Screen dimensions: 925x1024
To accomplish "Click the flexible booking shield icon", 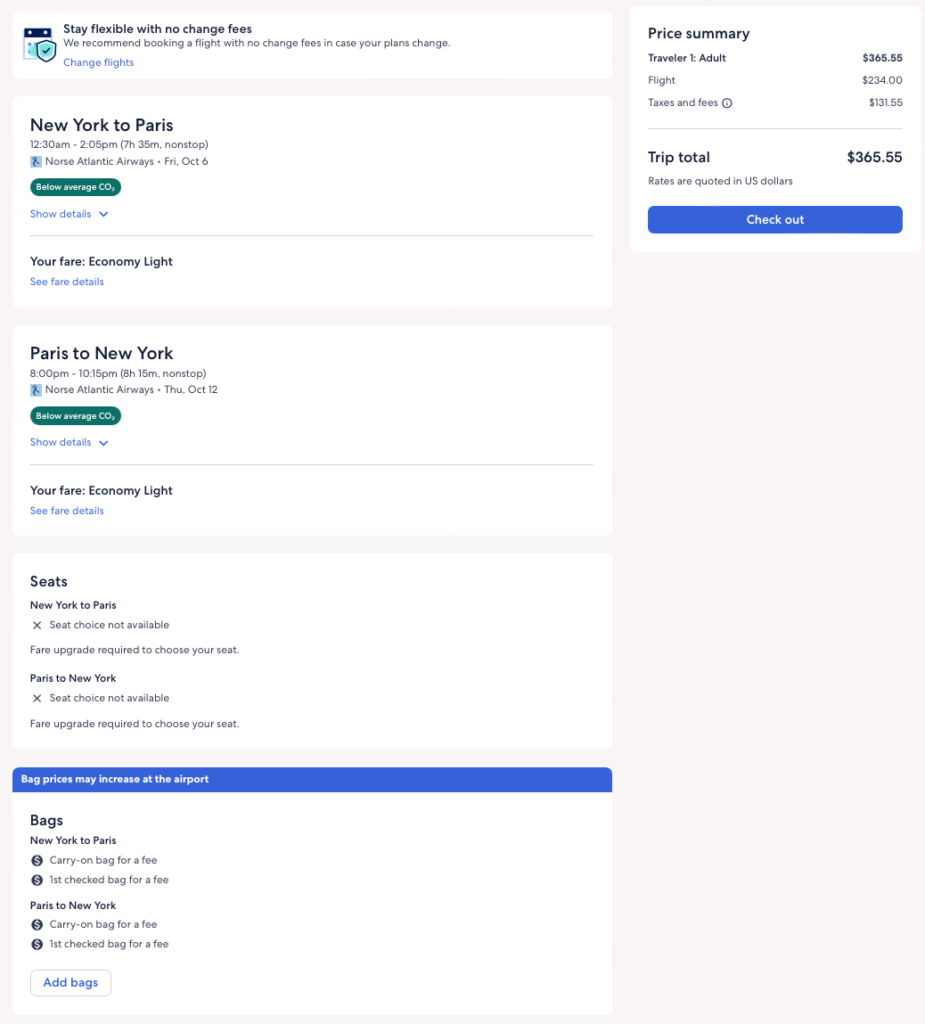I will coord(41,44).
